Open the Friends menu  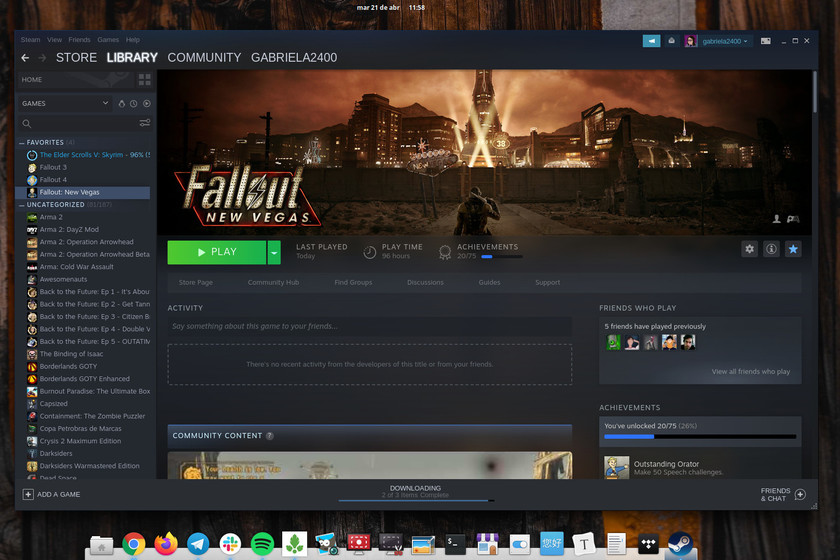point(78,40)
